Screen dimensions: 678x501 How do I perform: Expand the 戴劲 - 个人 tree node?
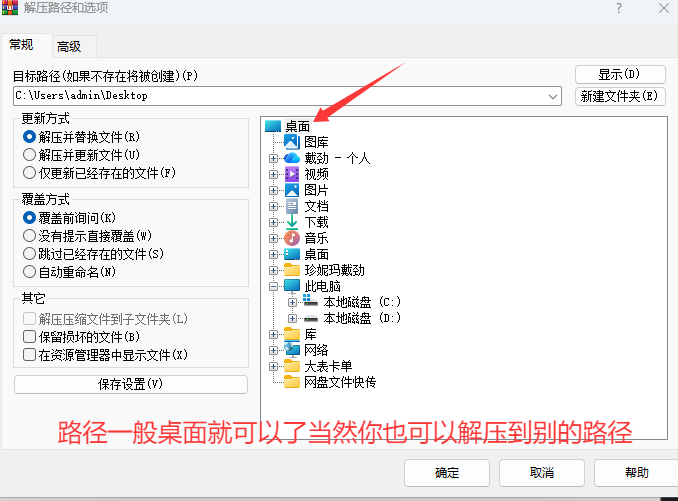coord(273,158)
